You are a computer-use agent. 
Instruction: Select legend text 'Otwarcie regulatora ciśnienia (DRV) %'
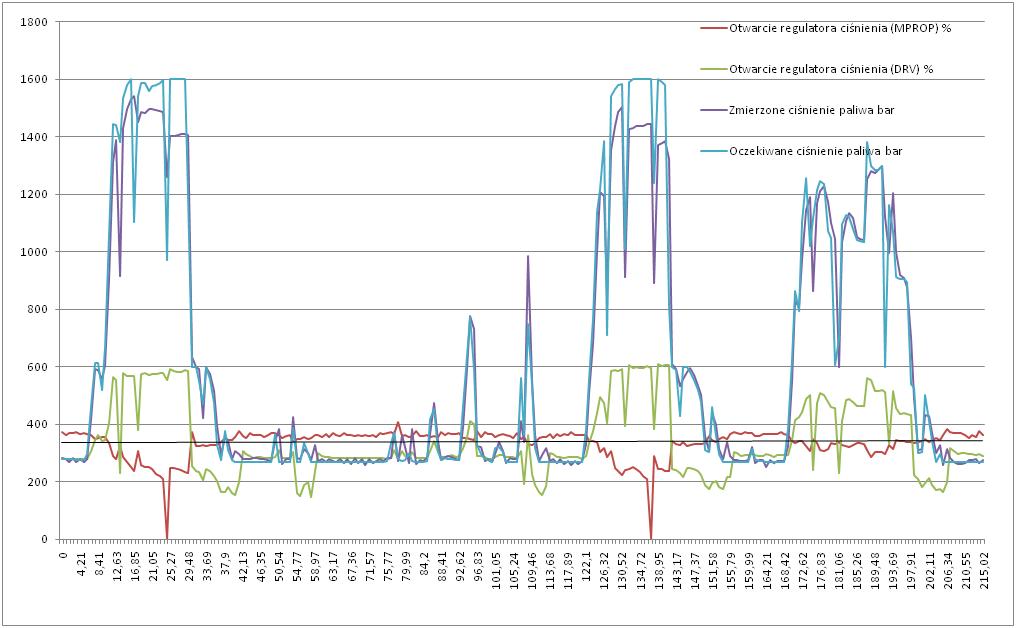click(831, 69)
